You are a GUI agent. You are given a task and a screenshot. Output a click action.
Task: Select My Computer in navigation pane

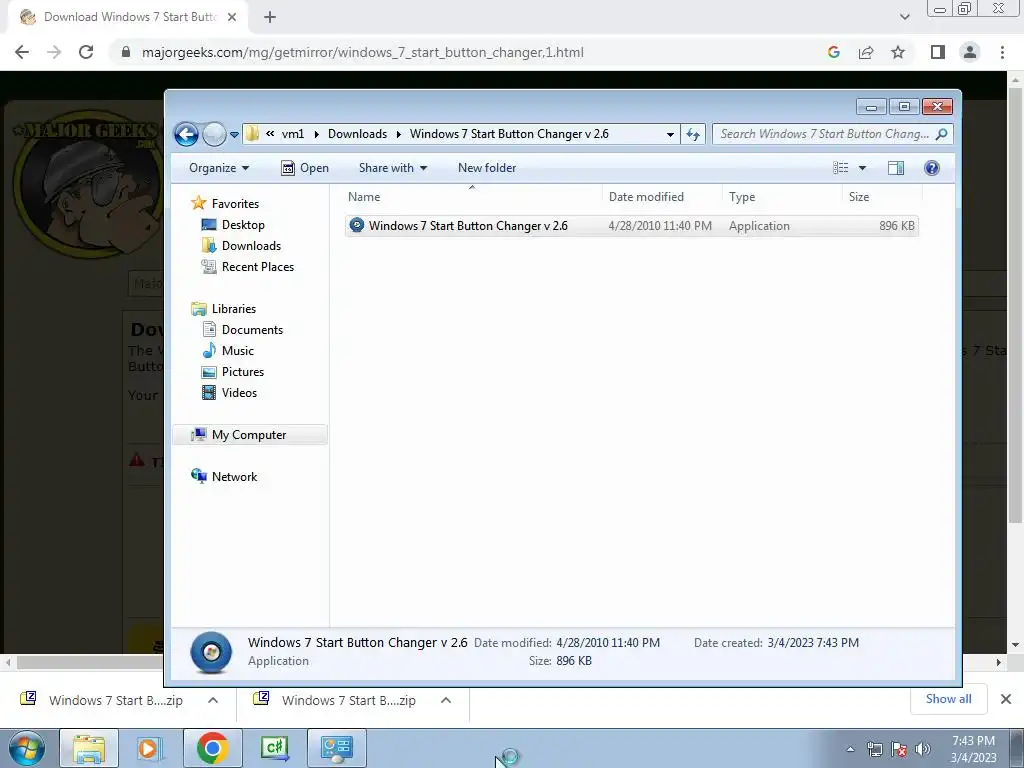click(249, 435)
